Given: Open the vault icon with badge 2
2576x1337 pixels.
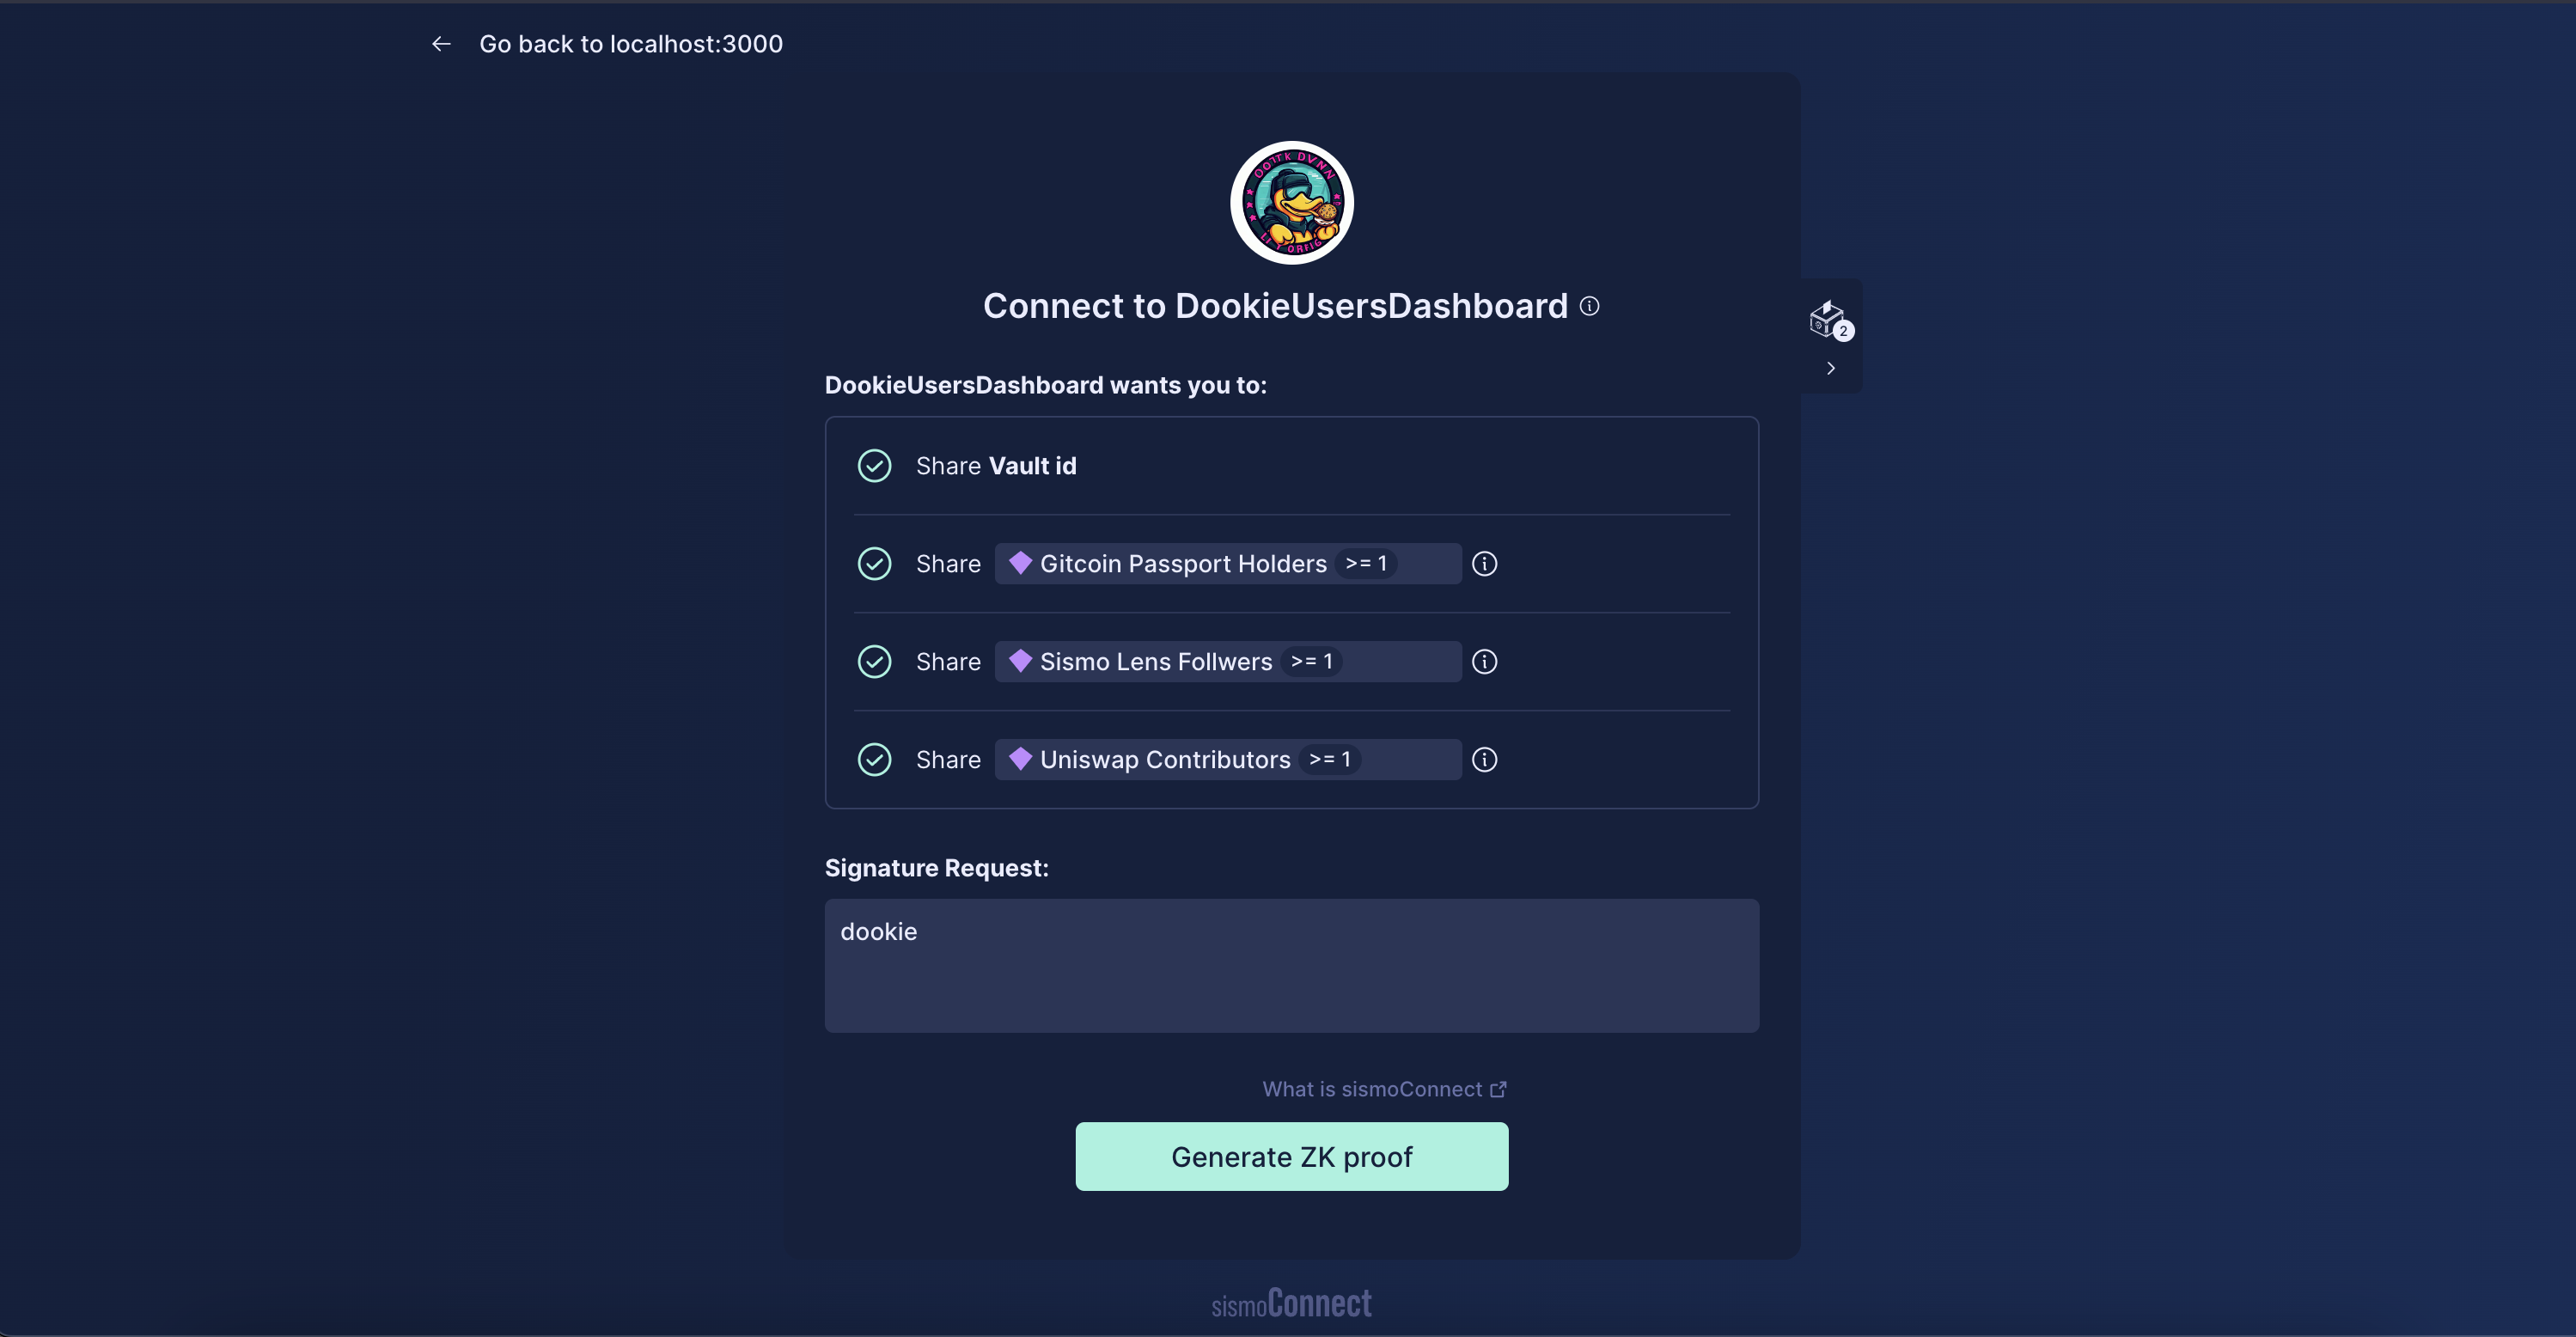Looking at the screenshot, I should click(x=1830, y=320).
